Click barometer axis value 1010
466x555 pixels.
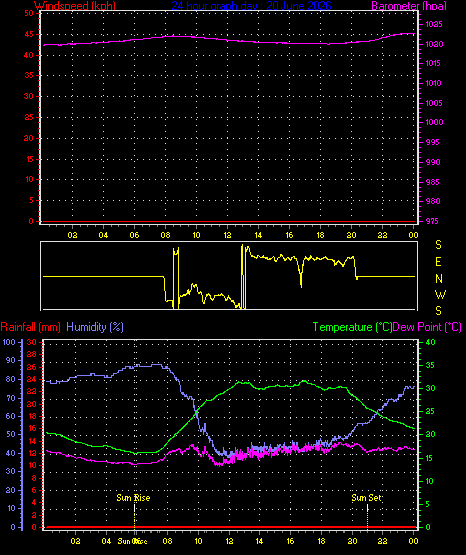(x=434, y=83)
